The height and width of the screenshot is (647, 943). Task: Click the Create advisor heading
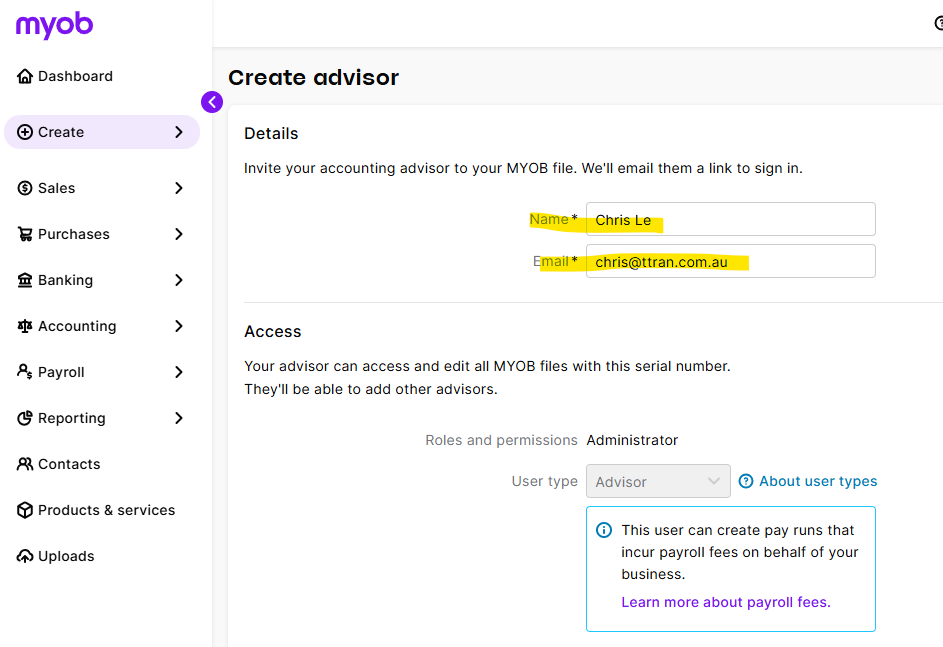313,78
